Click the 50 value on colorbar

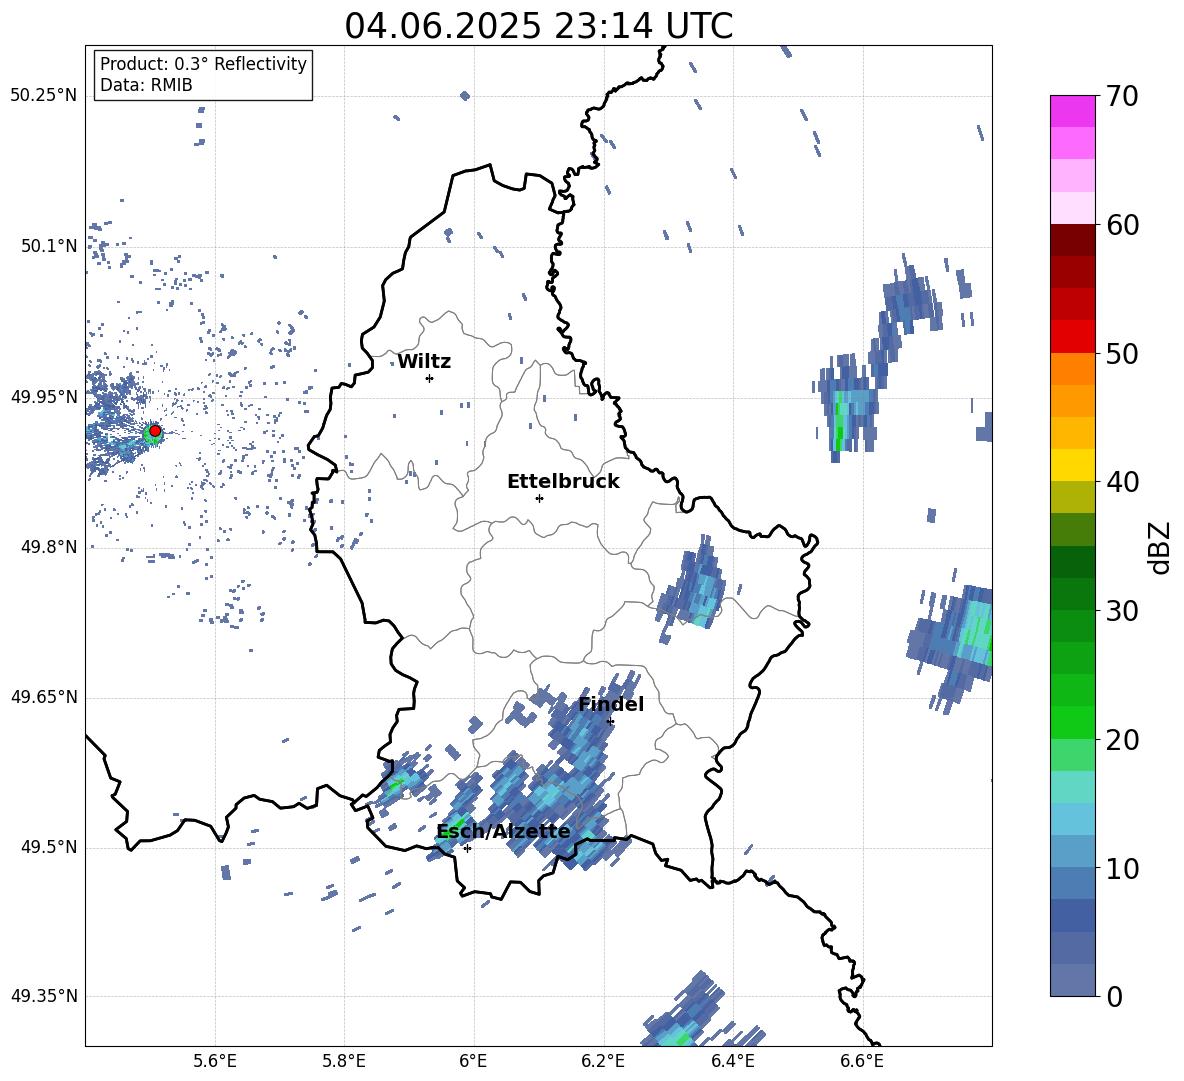(x=1122, y=353)
